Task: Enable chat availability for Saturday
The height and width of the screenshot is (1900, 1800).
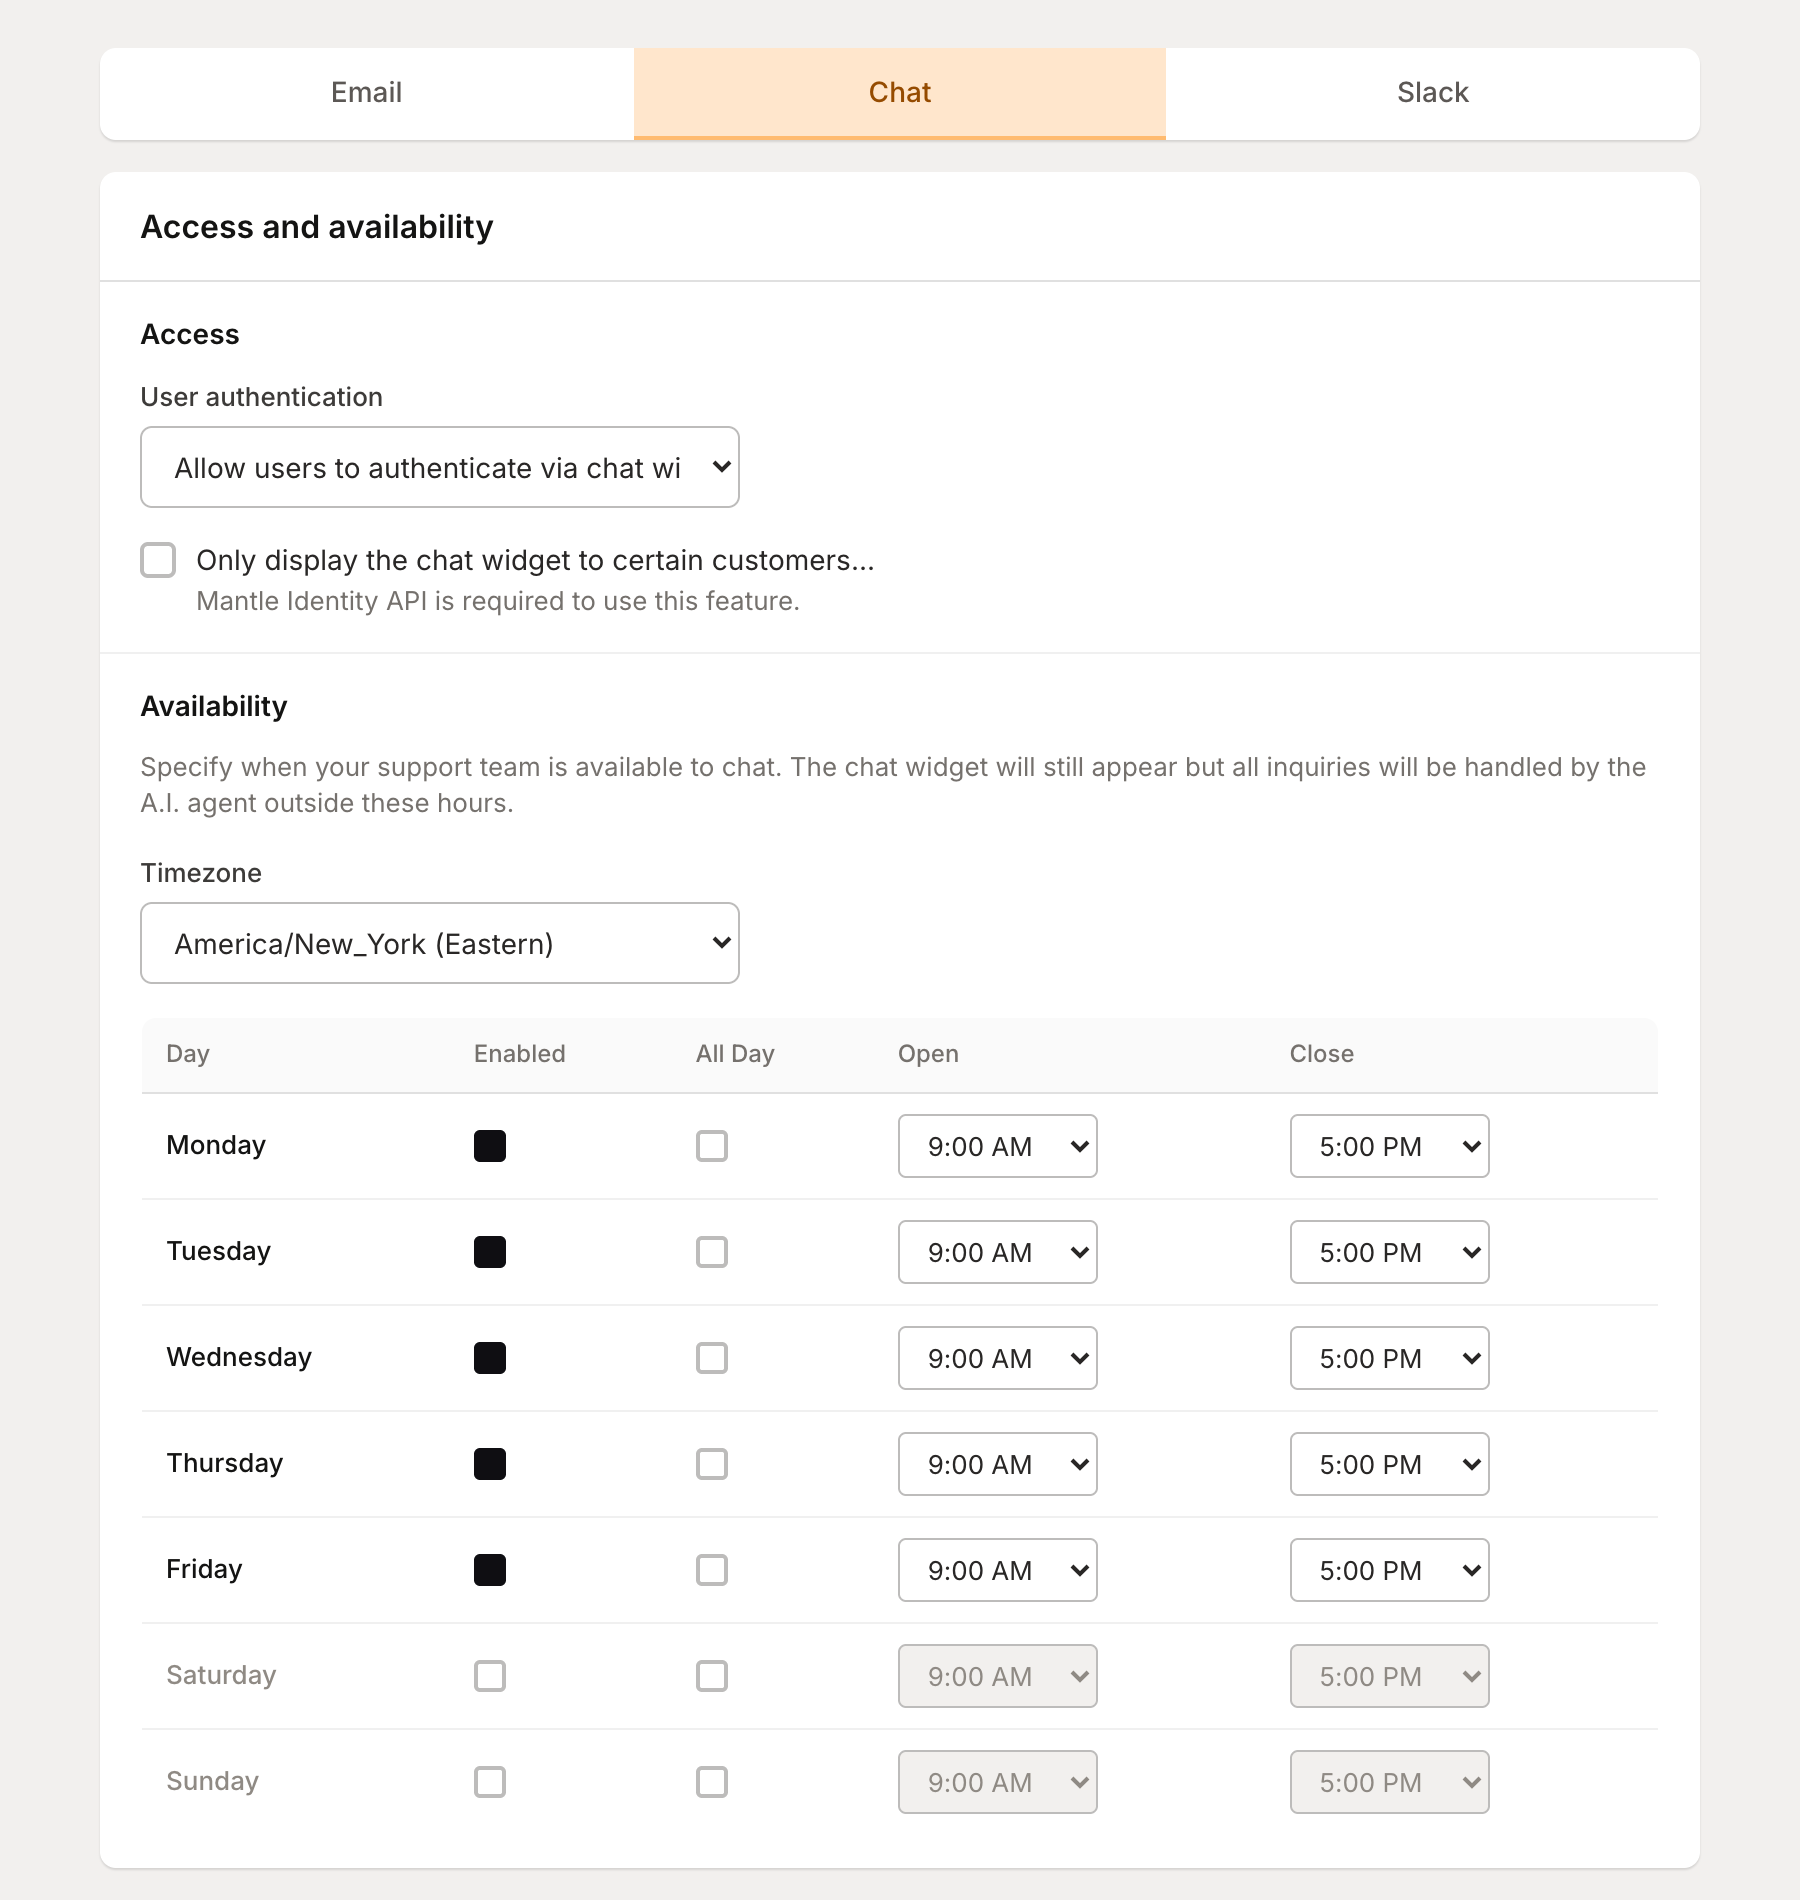Action: pos(489,1676)
